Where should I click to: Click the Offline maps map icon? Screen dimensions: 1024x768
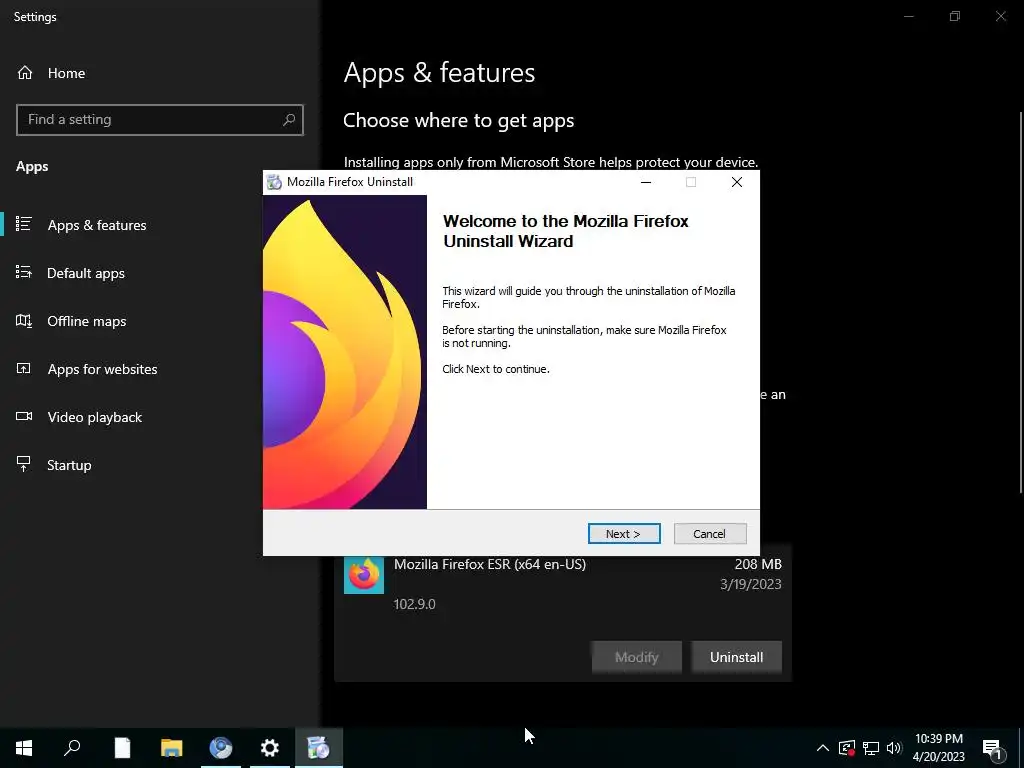(x=24, y=320)
